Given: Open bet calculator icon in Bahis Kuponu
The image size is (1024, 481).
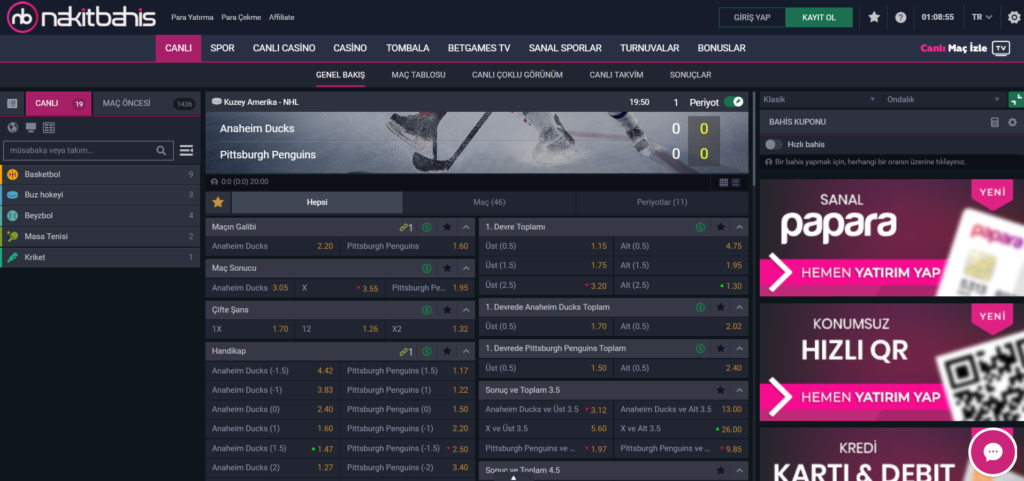Looking at the screenshot, I should tap(995, 122).
